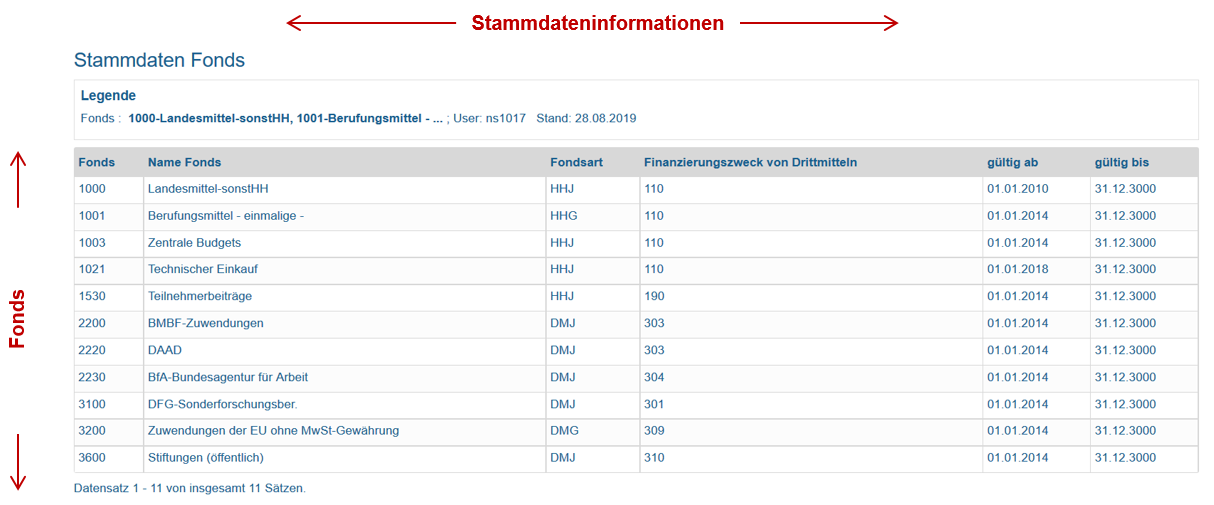Click the DMG Fondsart of fund 3200

564,431
